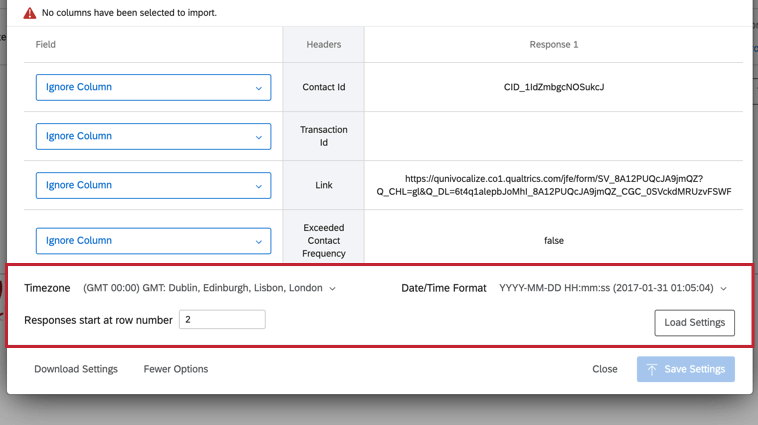Click the survey link URL in Response 1

click(x=554, y=185)
